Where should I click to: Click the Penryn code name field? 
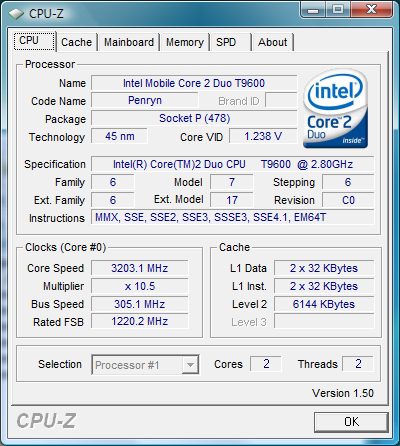point(145,100)
